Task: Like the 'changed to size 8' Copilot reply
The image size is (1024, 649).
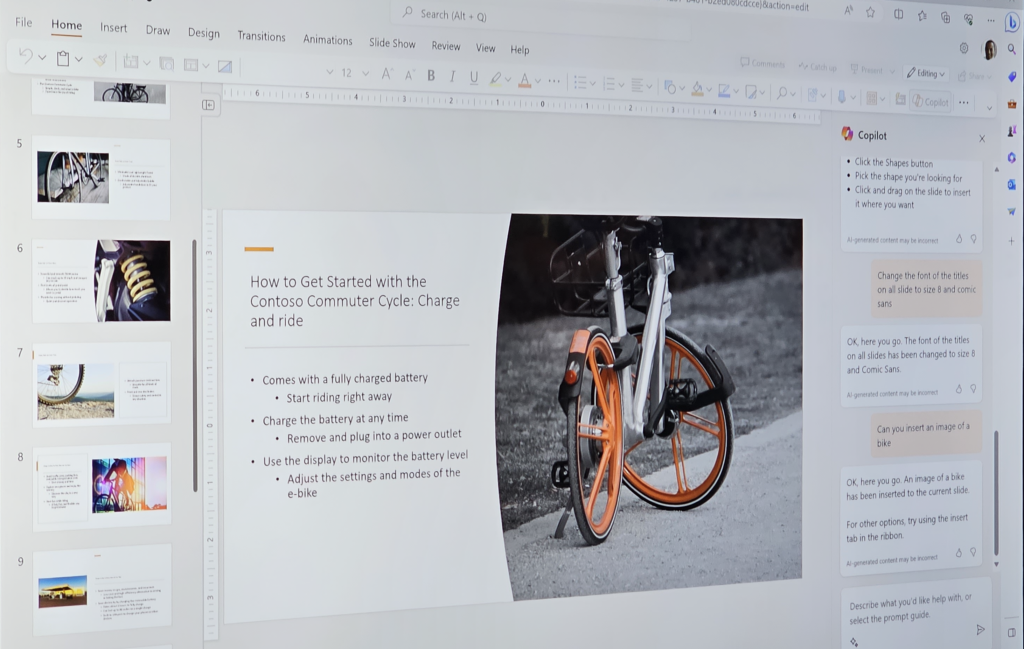Action: [x=959, y=389]
